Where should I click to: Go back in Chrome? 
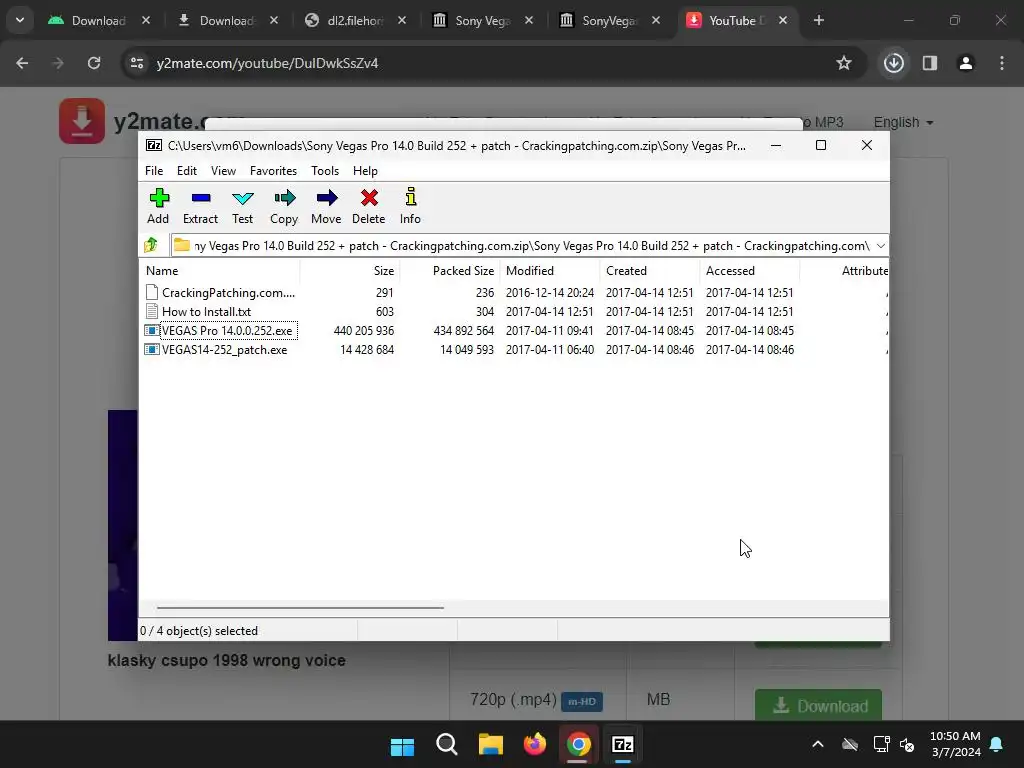pyautogui.click(x=22, y=63)
